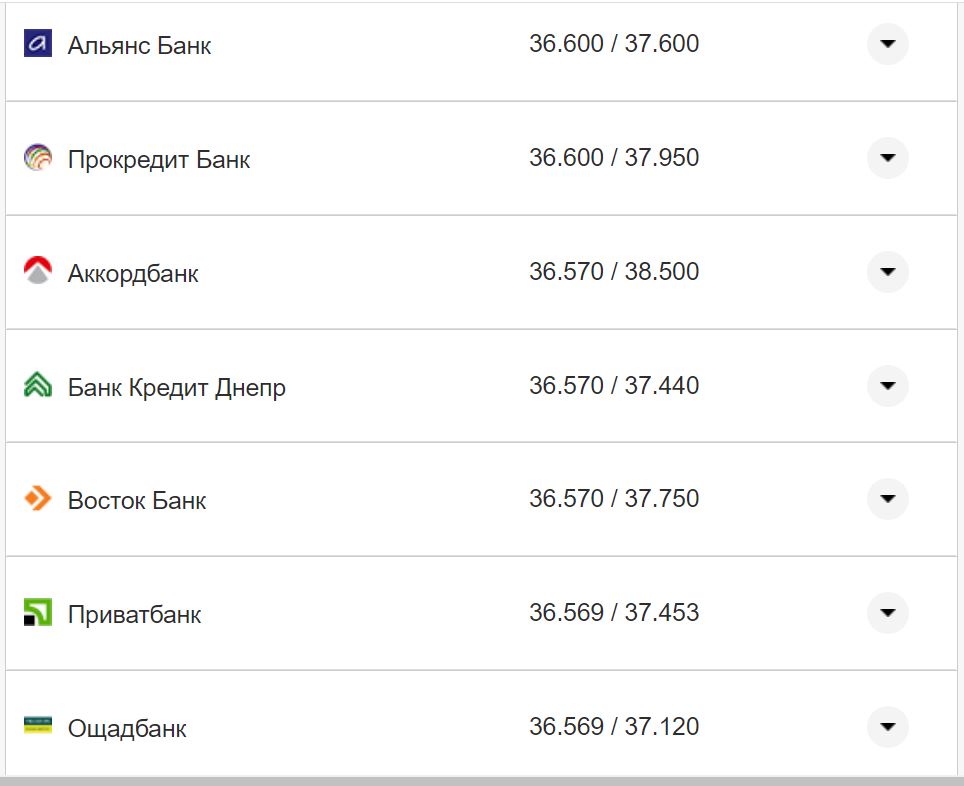Click the horizontal scrollbar at the bottom
The image size is (964, 786).
click(x=480, y=780)
